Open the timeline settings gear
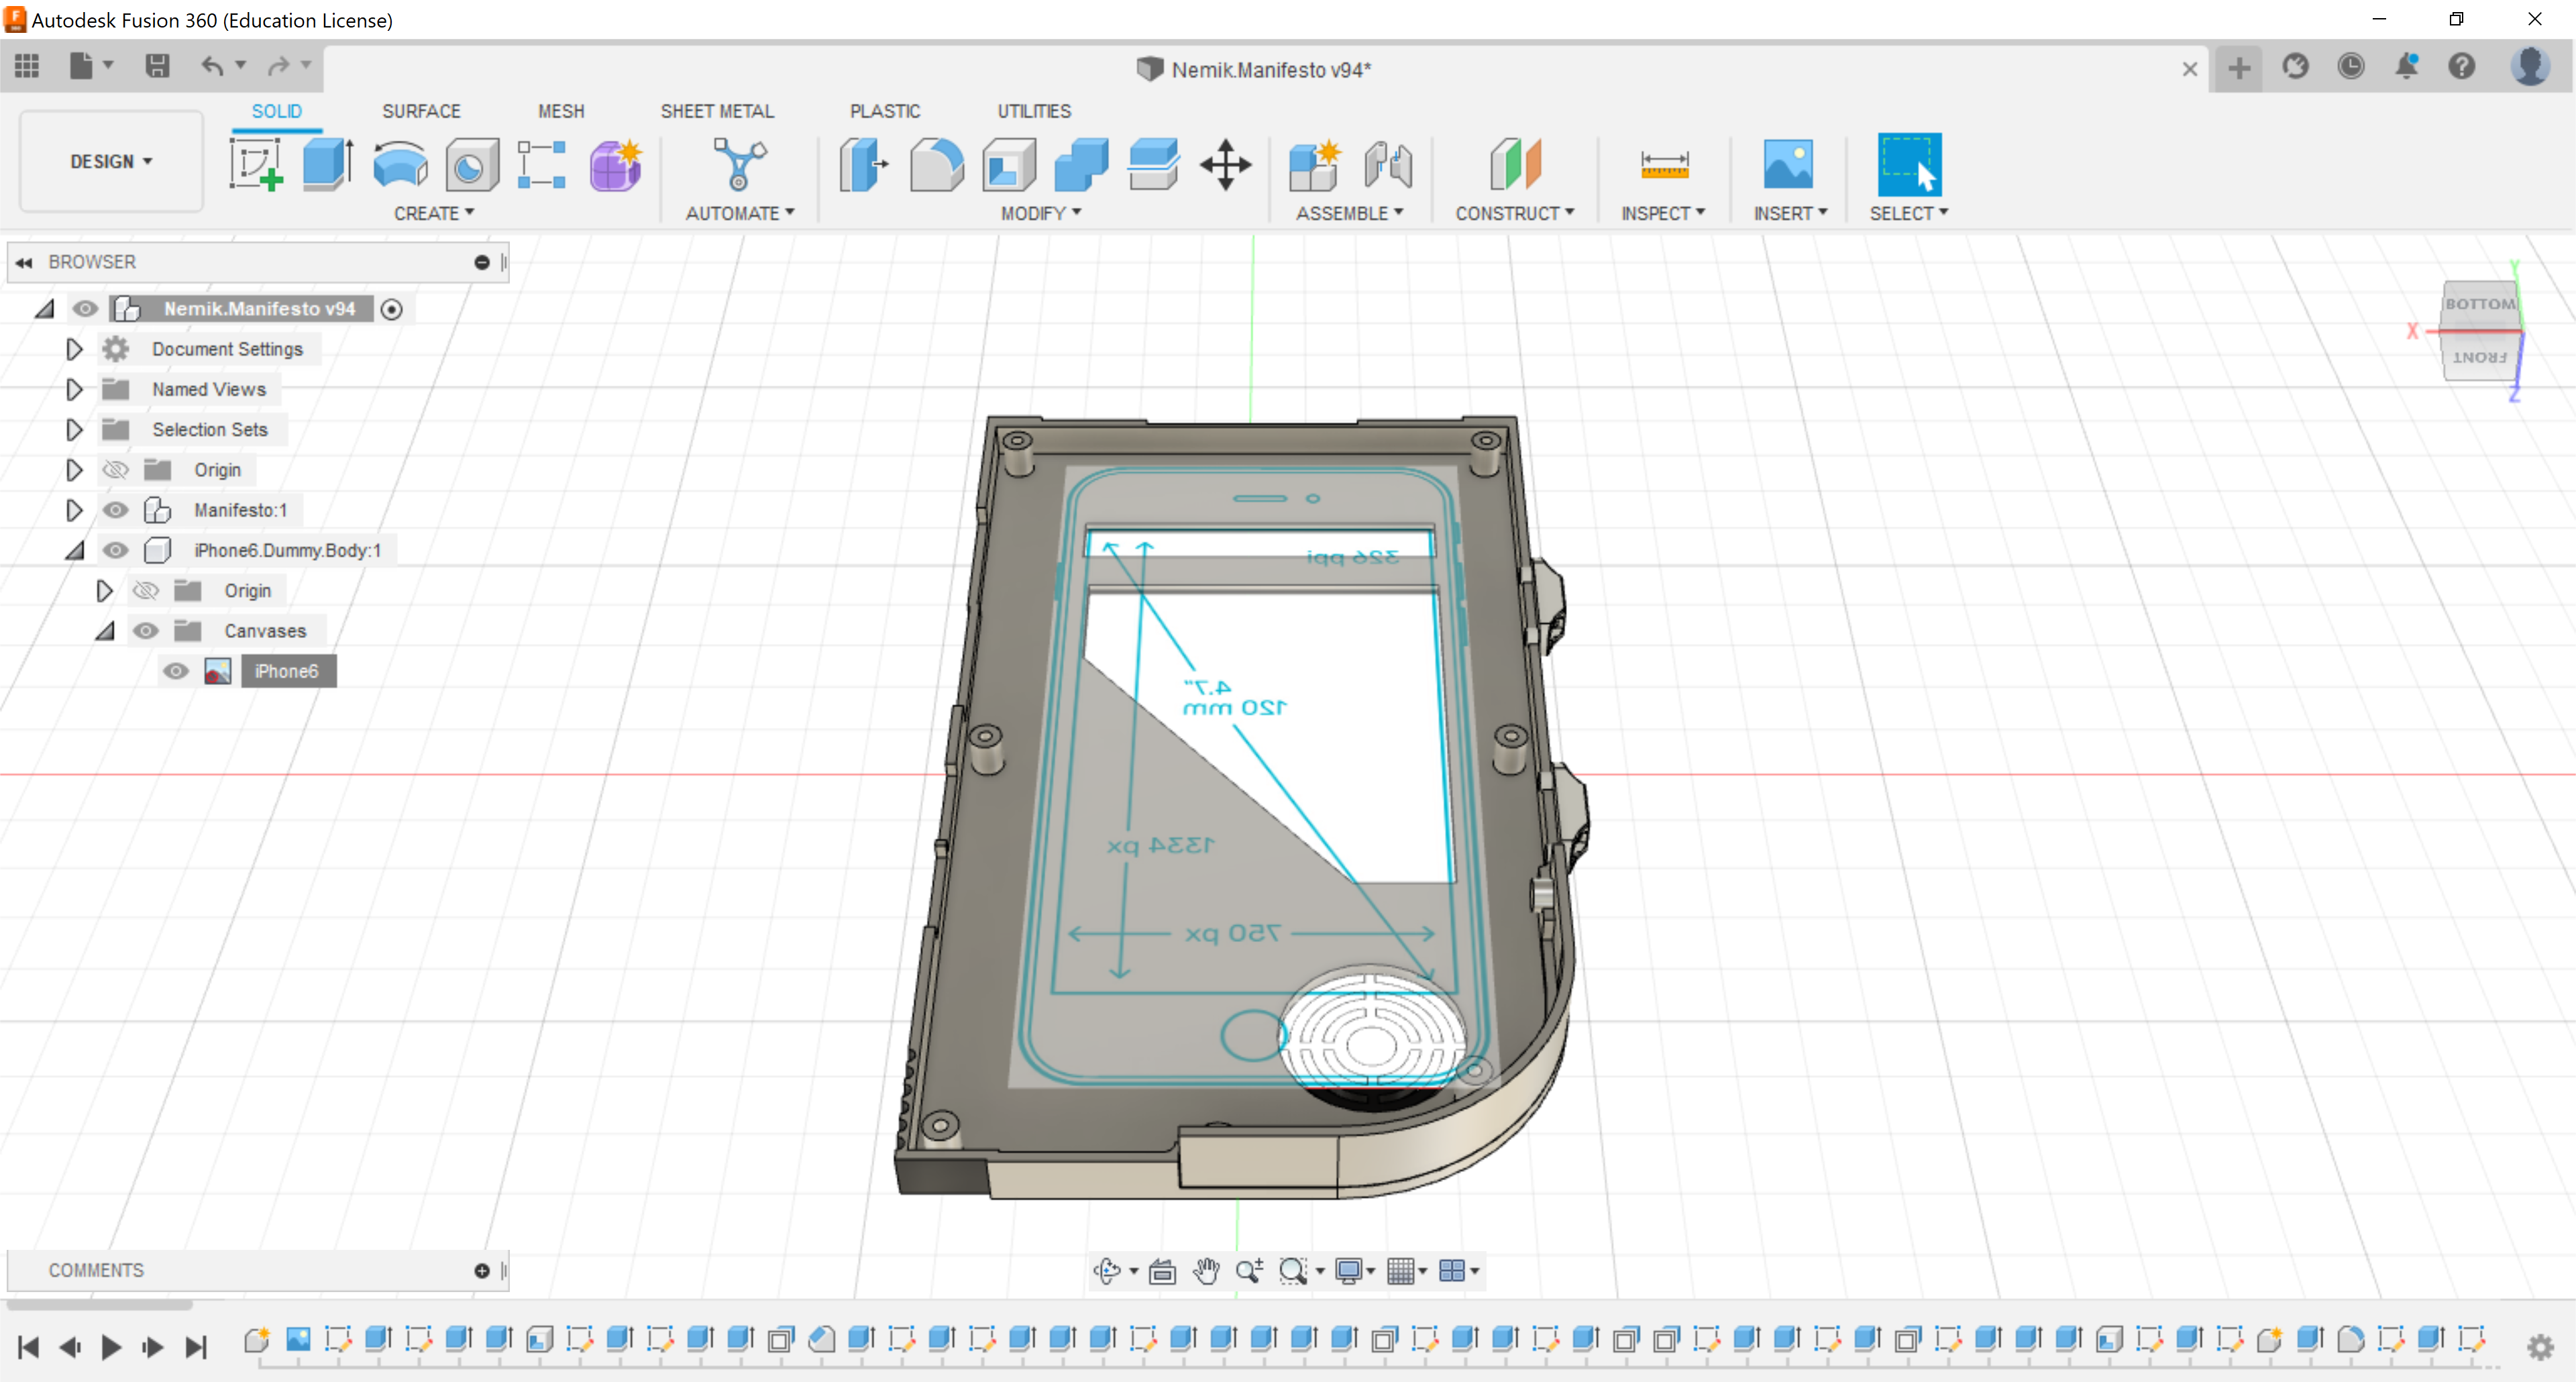Image resolution: width=2576 pixels, height=1382 pixels. click(x=2540, y=1347)
